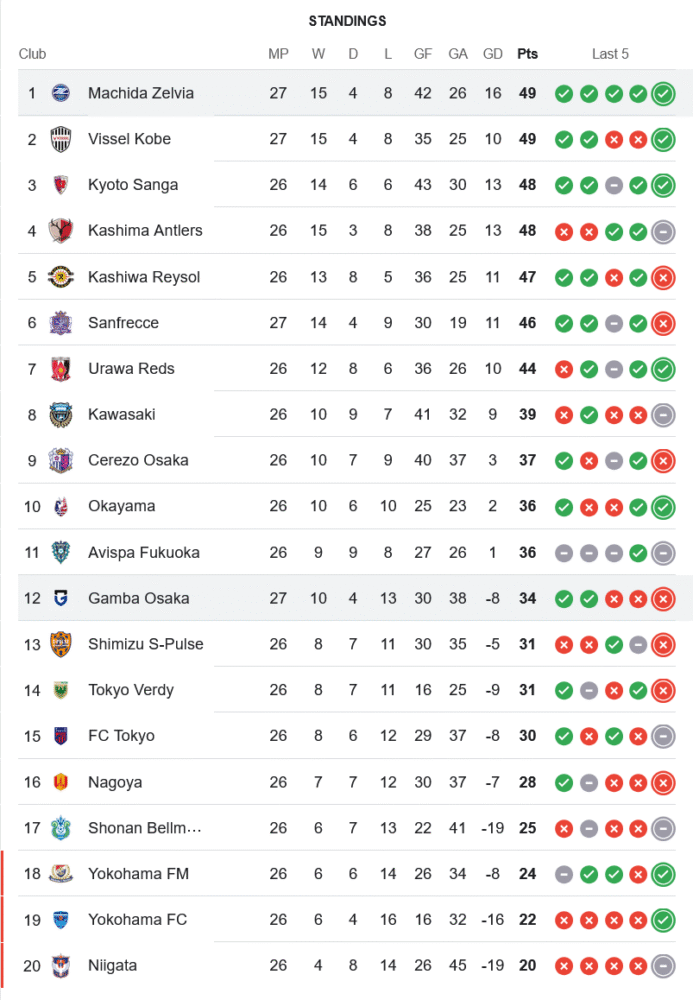Open the Kyoto Sanga team link
Image resolution: width=693 pixels, height=1000 pixels.
point(133,185)
